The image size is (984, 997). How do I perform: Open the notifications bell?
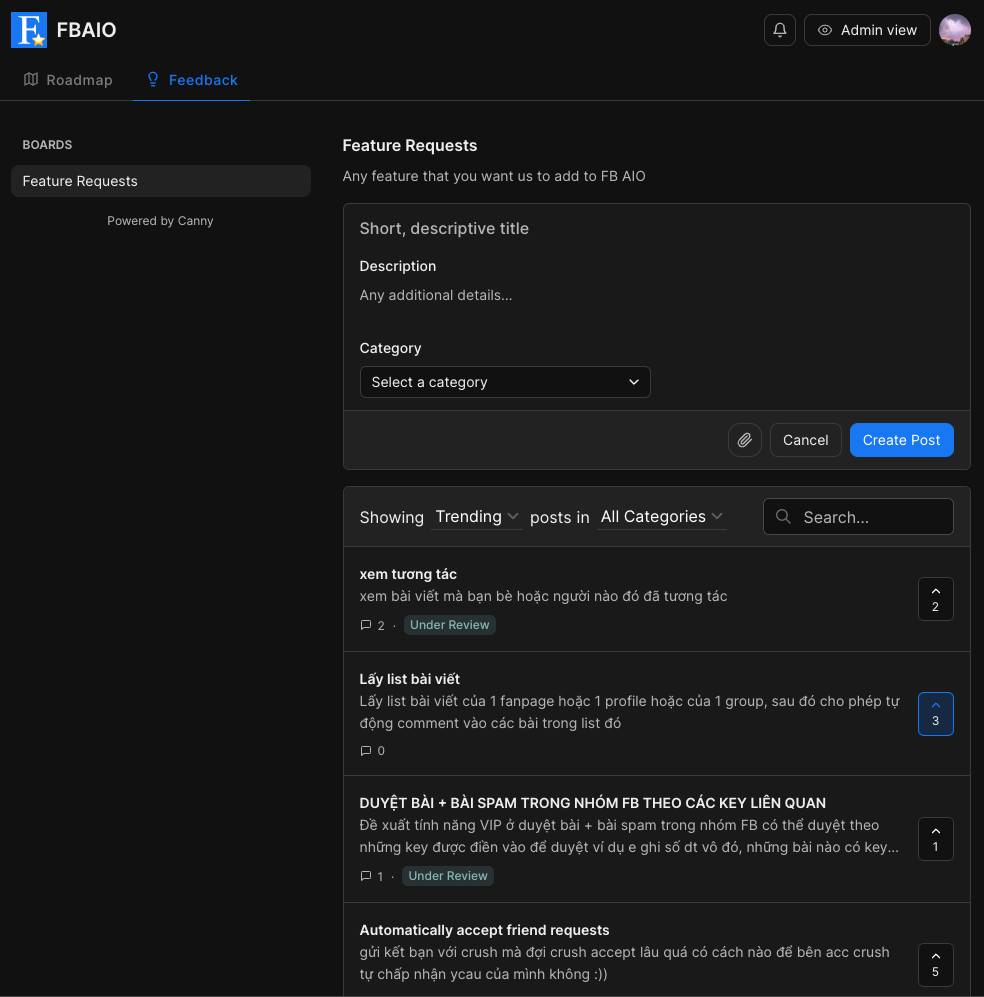coord(779,30)
